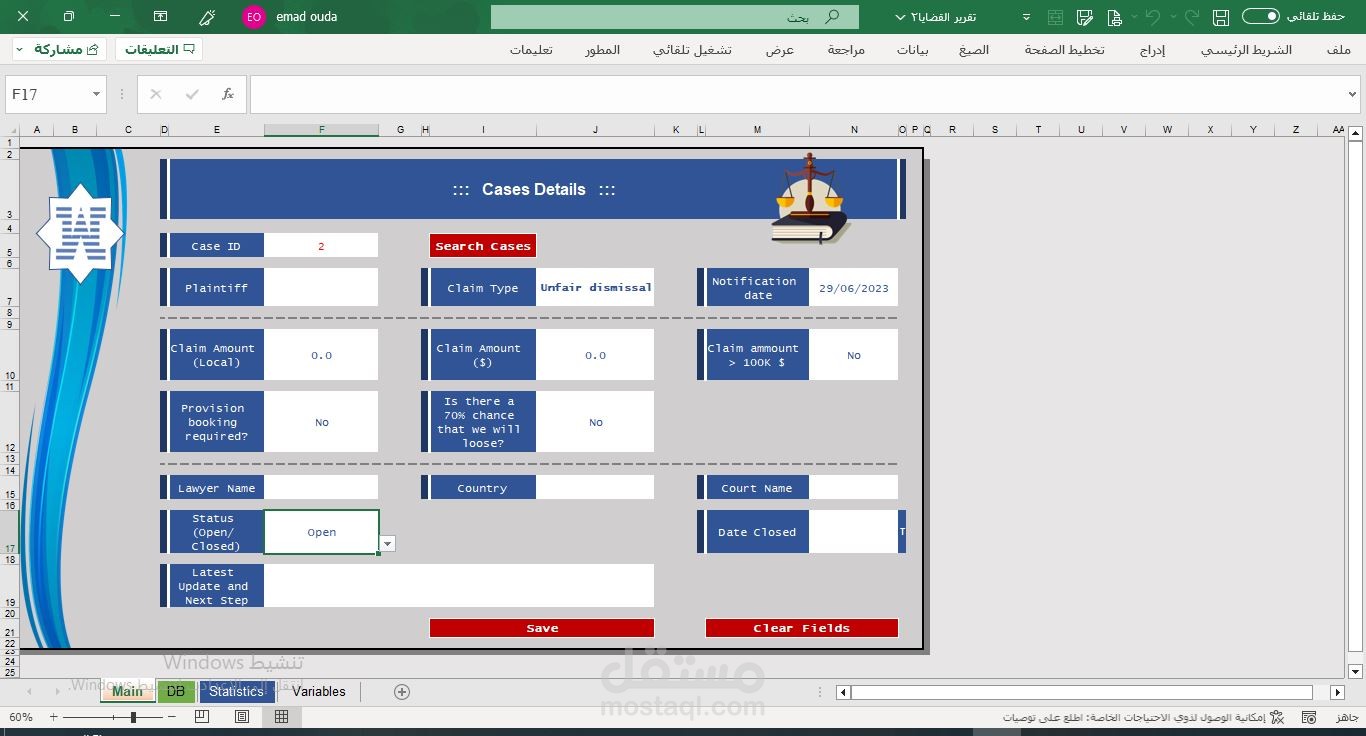Click the Court Name input cell
Image resolution: width=1366 pixels, height=736 pixels.
point(854,488)
